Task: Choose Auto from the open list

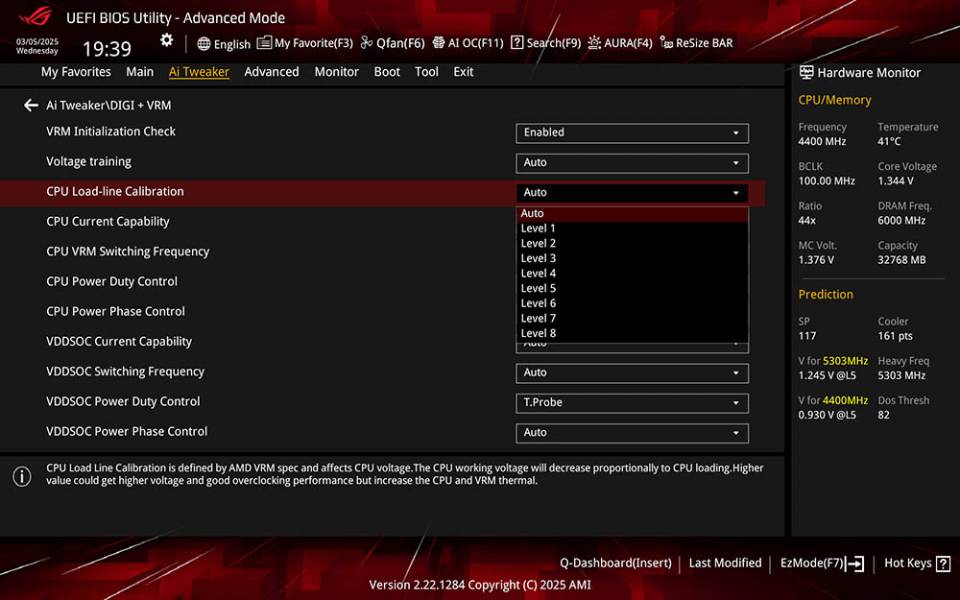Action: (x=632, y=214)
